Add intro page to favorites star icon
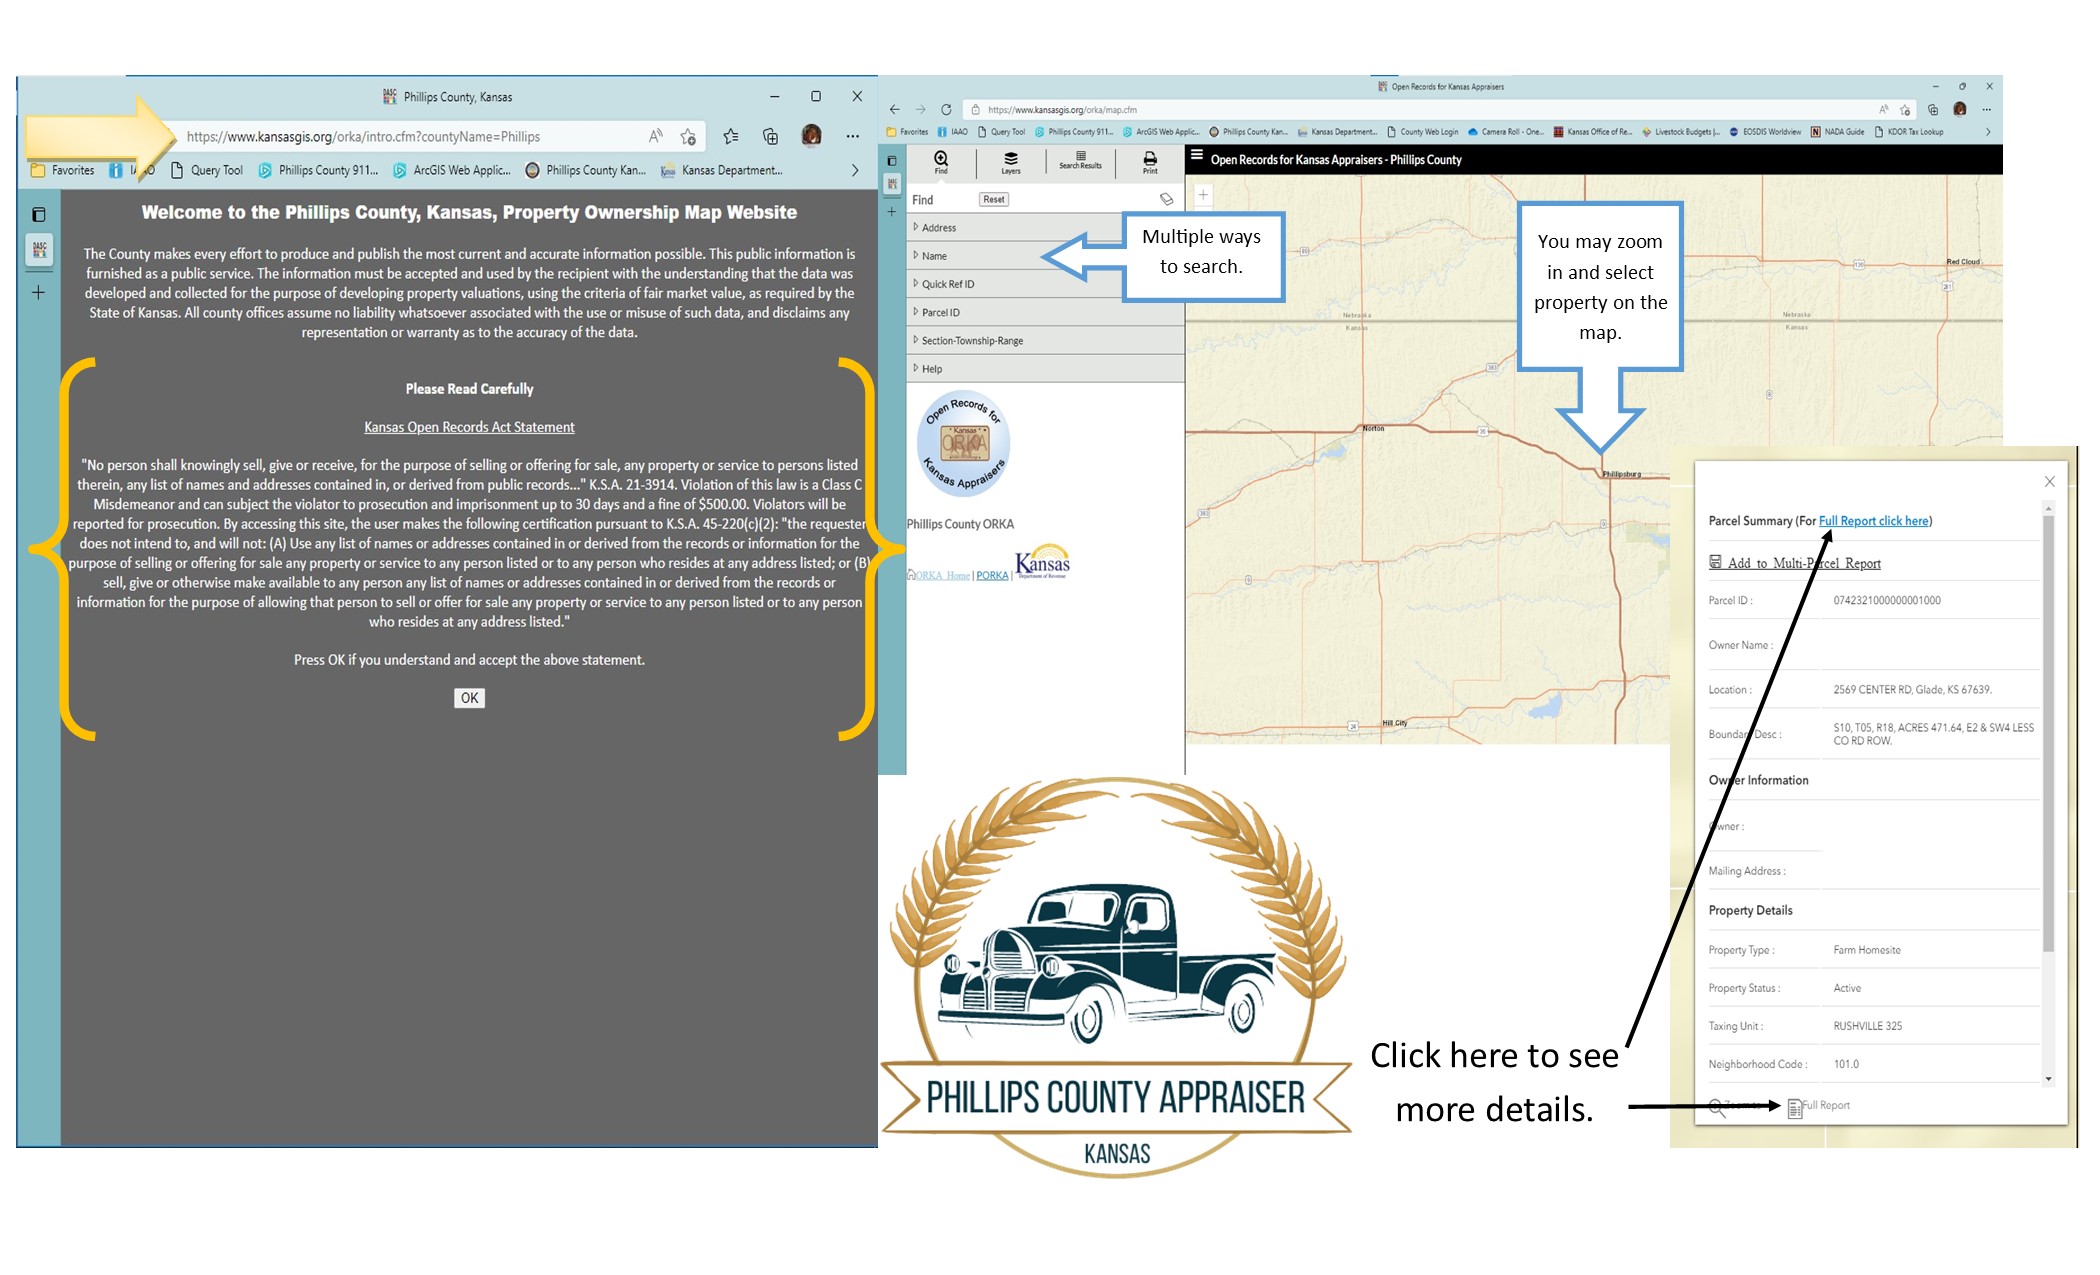This screenshot has width=2100, height=1275. (688, 136)
